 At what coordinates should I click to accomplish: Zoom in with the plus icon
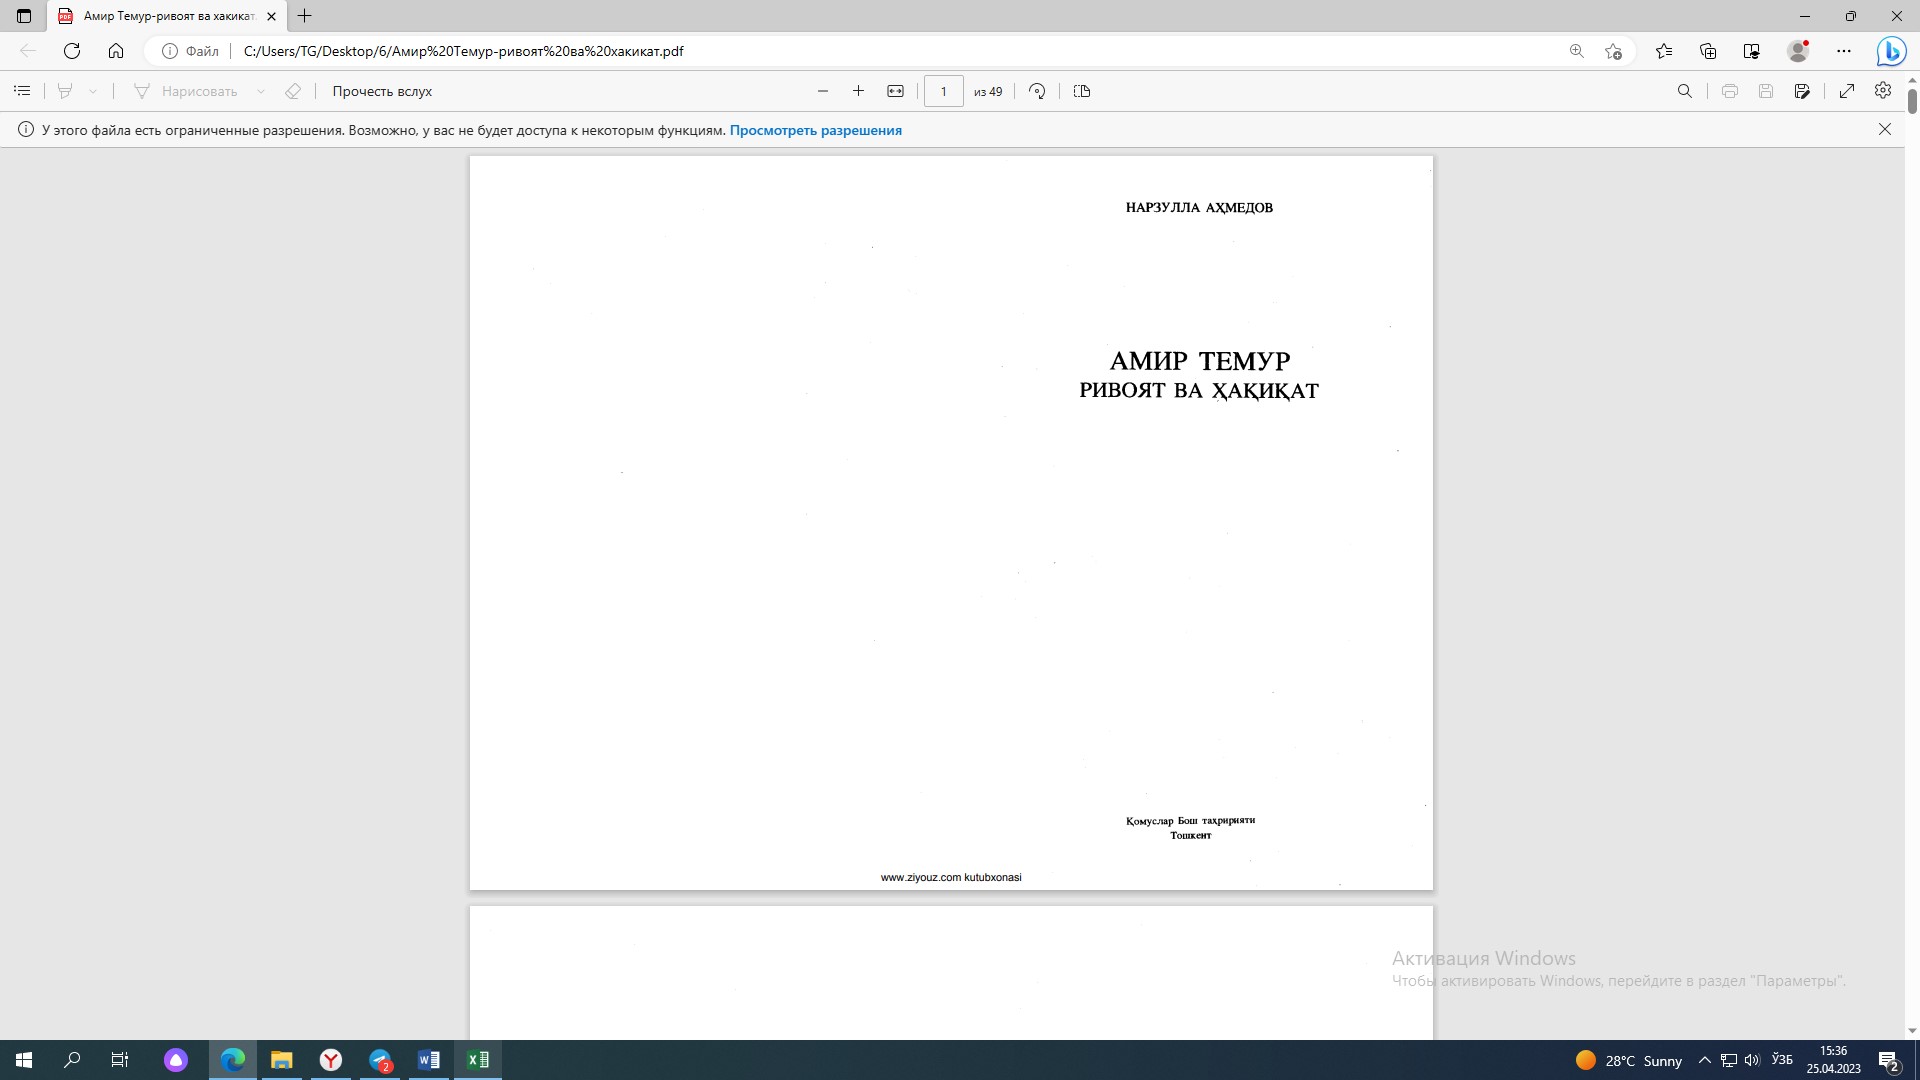pyautogui.click(x=858, y=91)
